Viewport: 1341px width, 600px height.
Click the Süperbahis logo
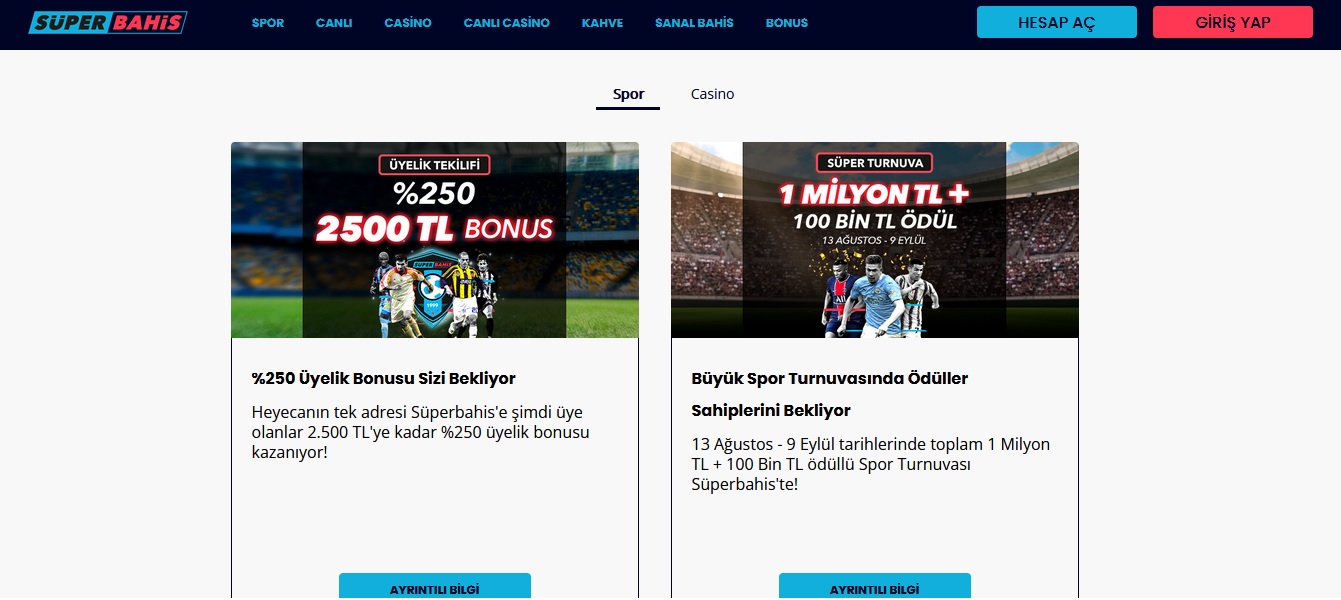click(107, 22)
